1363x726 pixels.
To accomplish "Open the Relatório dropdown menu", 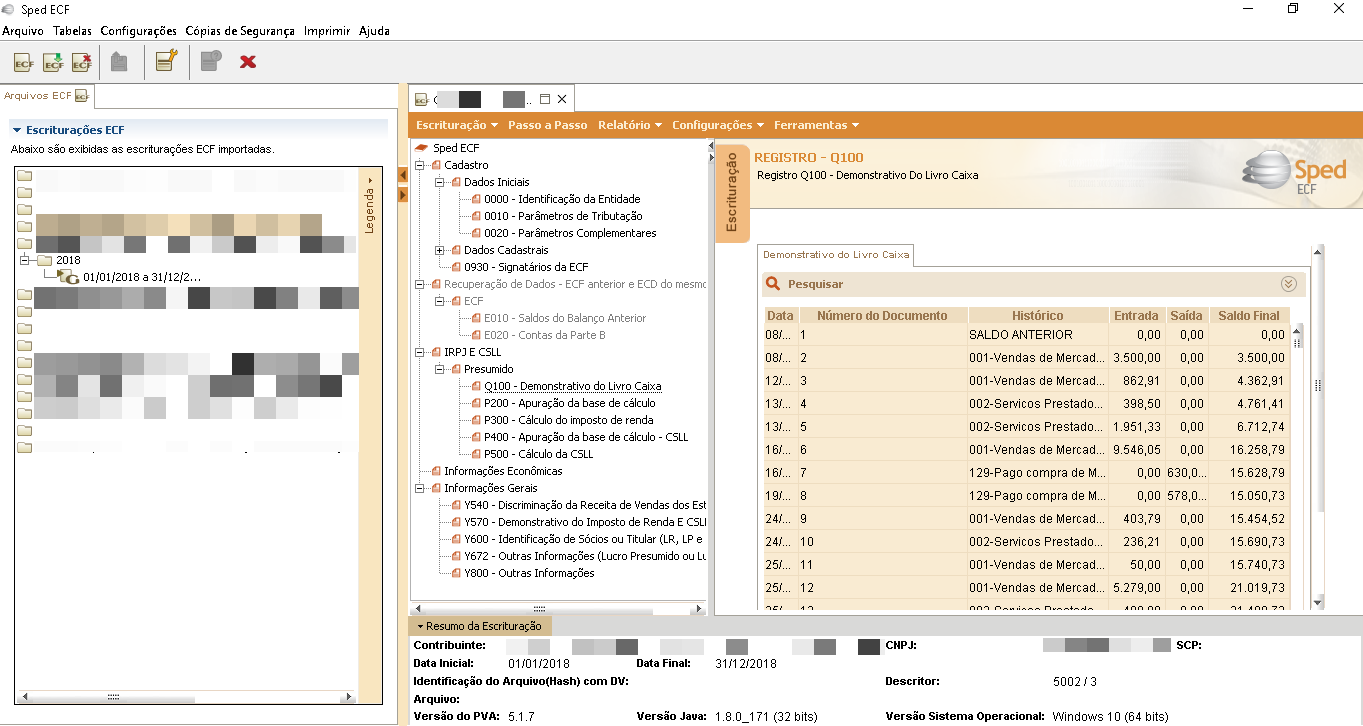I will (x=630, y=125).
